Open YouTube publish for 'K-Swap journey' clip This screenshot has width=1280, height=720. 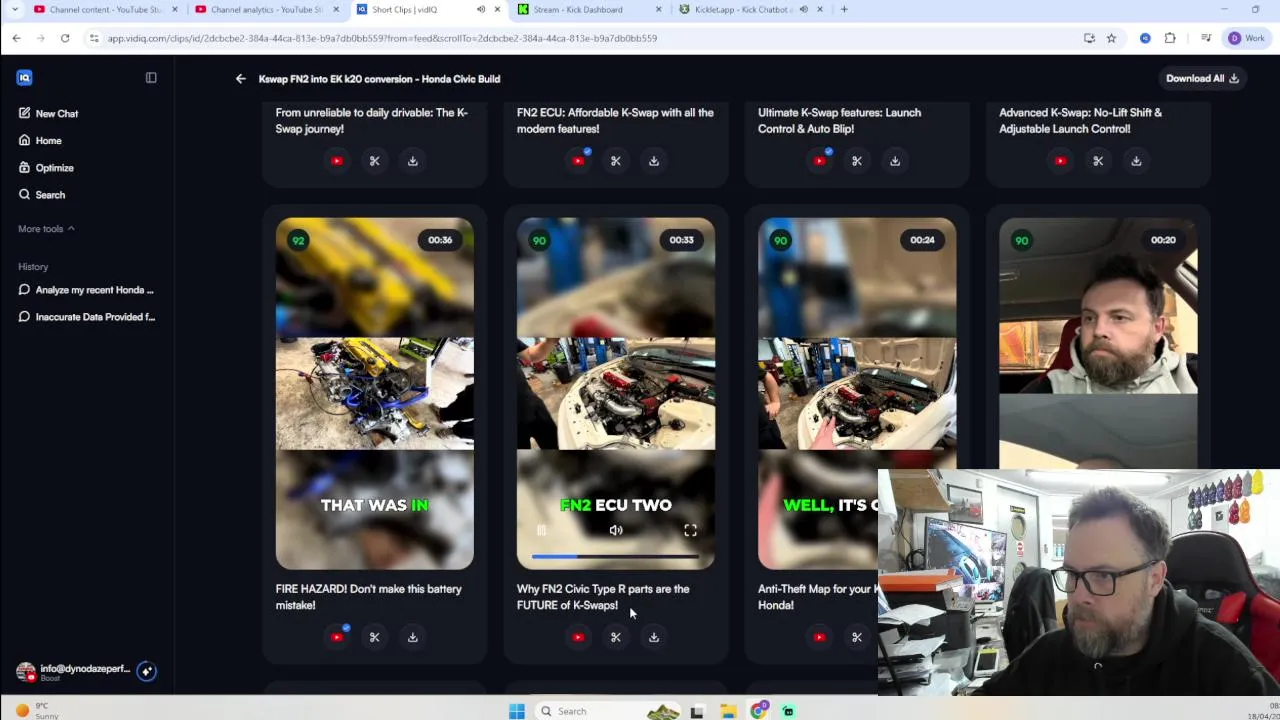point(337,161)
